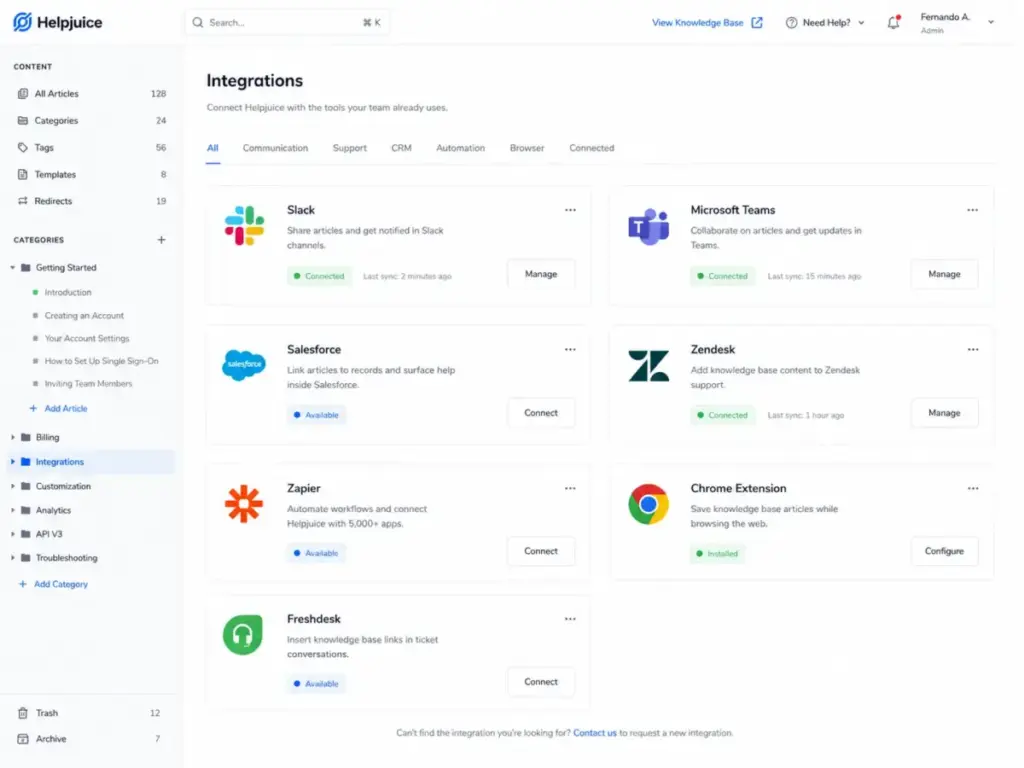The height and width of the screenshot is (768, 1024).
Task: Open How to Set Up Single Sign-On article
Action: pos(101,360)
